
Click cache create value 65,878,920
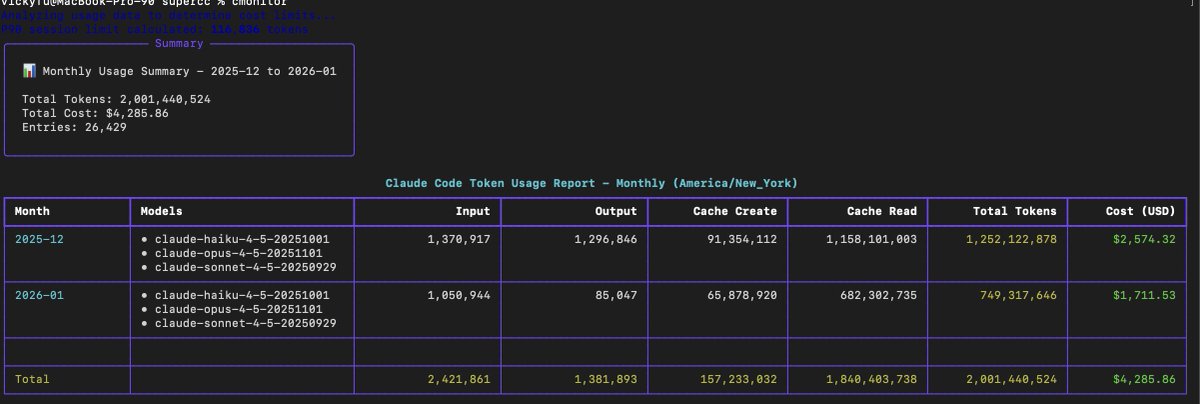(x=742, y=296)
